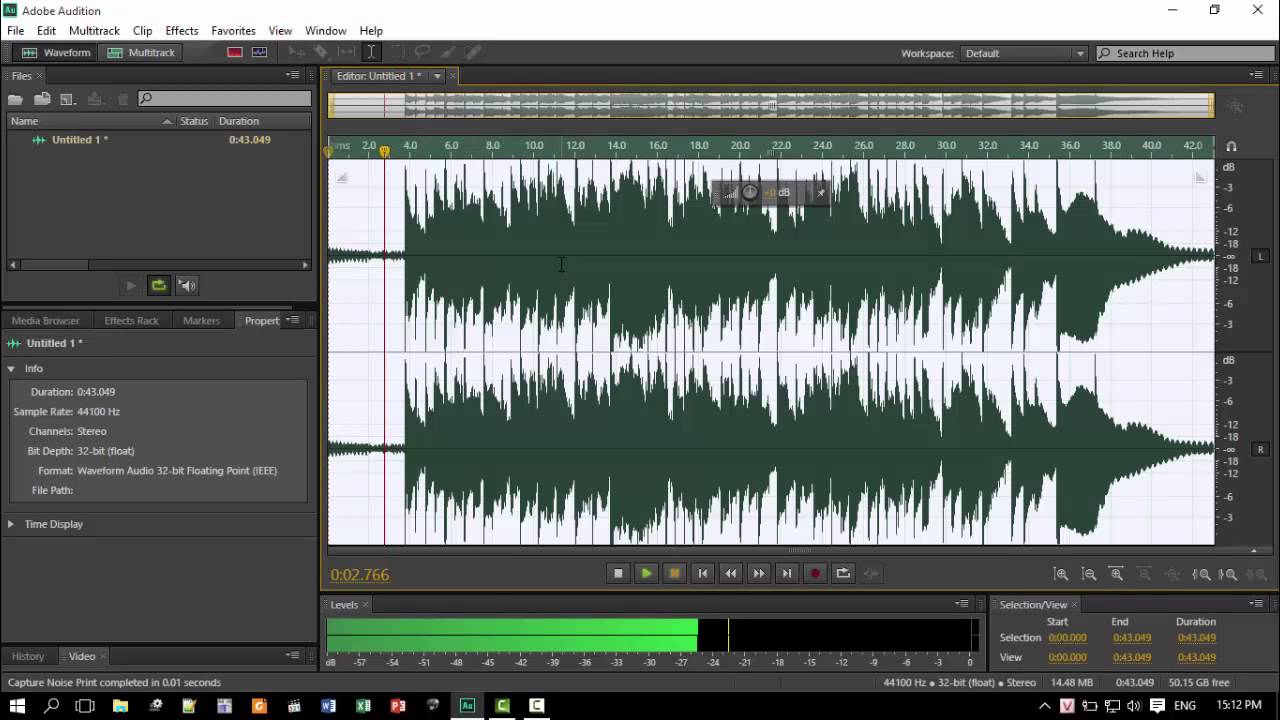The height and width of the screenshot is (720, 1280).
Task: Open Windows Start menu
Action: 17,705
